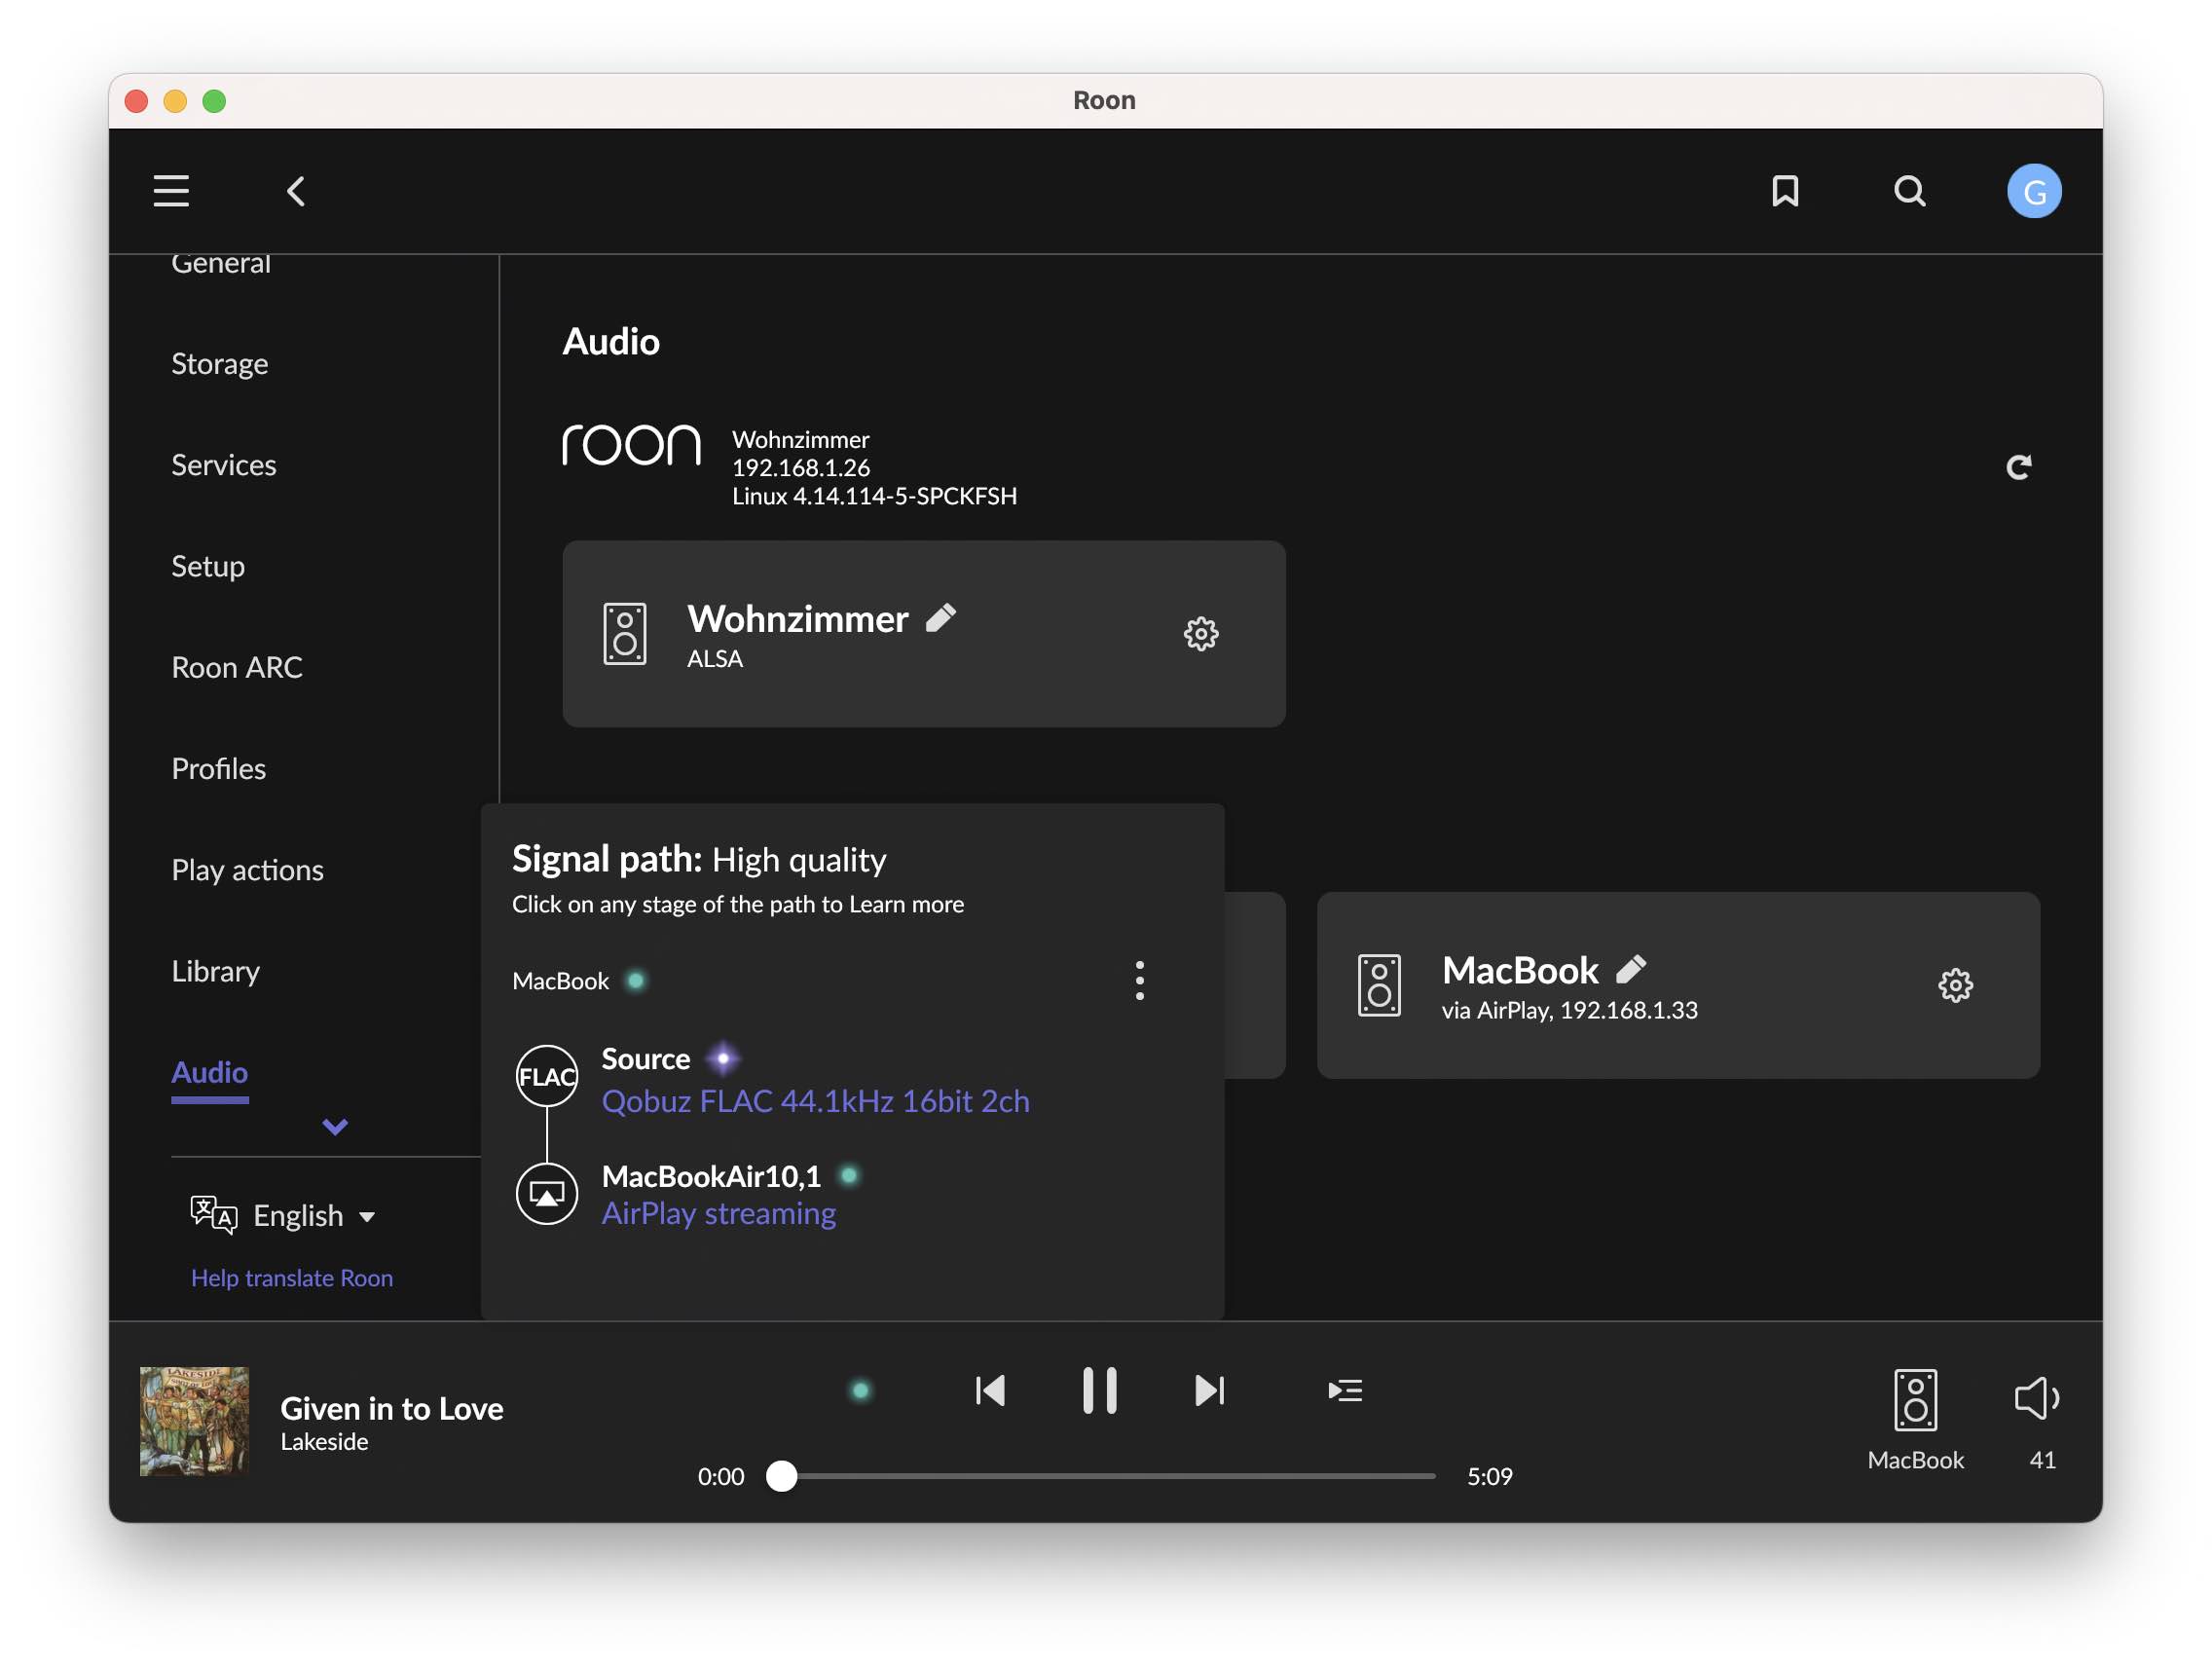Image resolution: width=2212 pixels, height=1667 pixels.
Task: Skip to the next track
Action: tap(1209, 1389)
